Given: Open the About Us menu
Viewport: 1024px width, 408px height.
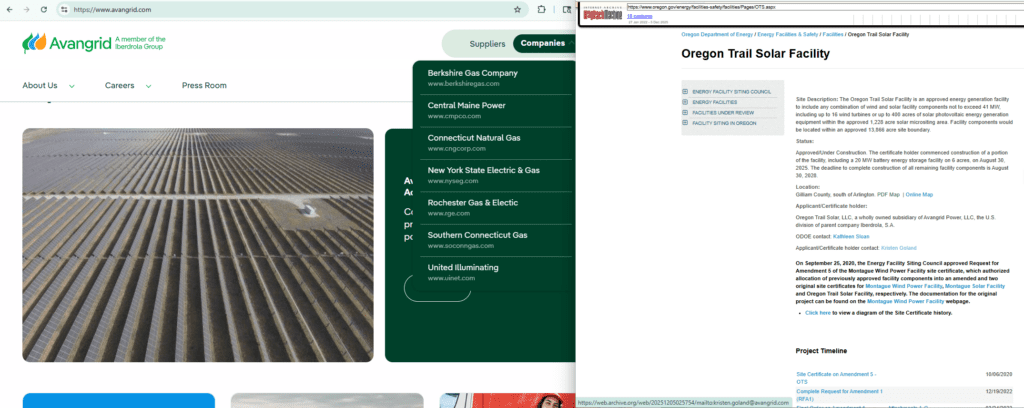Looking at the screenshot, I should point(40,86).
